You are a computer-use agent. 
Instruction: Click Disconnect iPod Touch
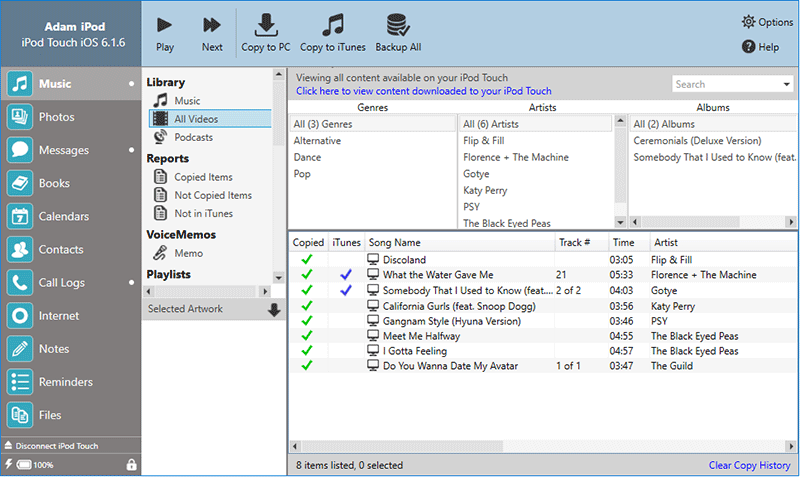click(x=52, y=446)
